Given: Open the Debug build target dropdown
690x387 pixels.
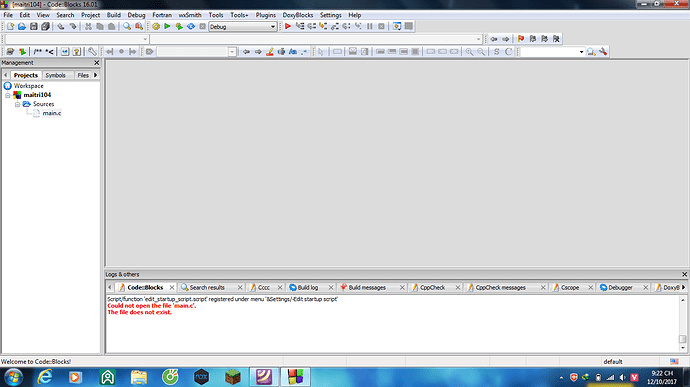Looking at the screenshot, I should pyautogui.click(x=242, y=26).
